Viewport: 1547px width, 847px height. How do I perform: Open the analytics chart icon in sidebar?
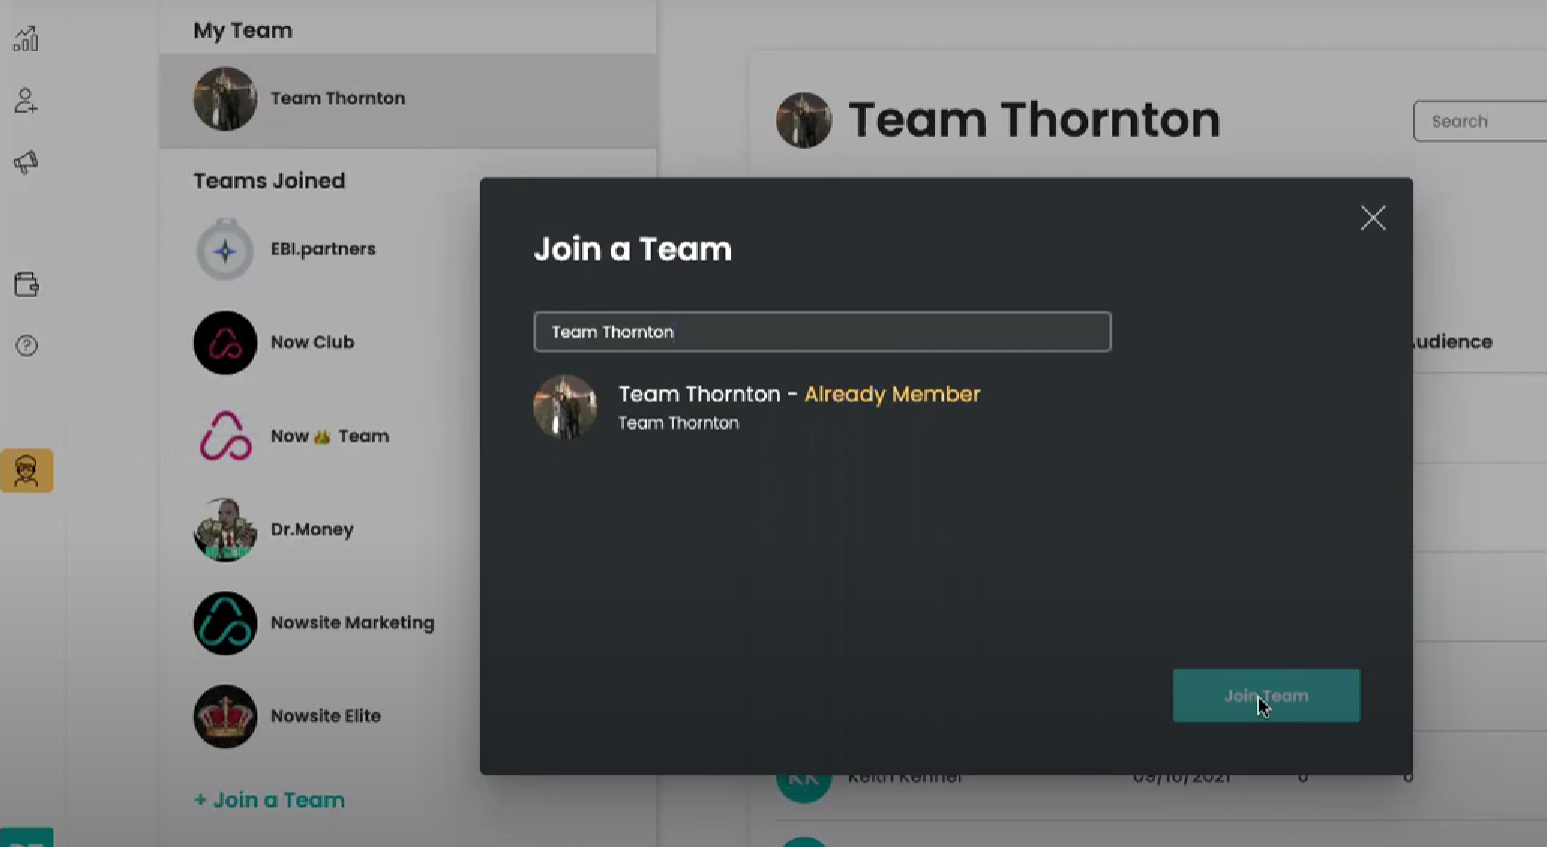click(x=26, y=39)
